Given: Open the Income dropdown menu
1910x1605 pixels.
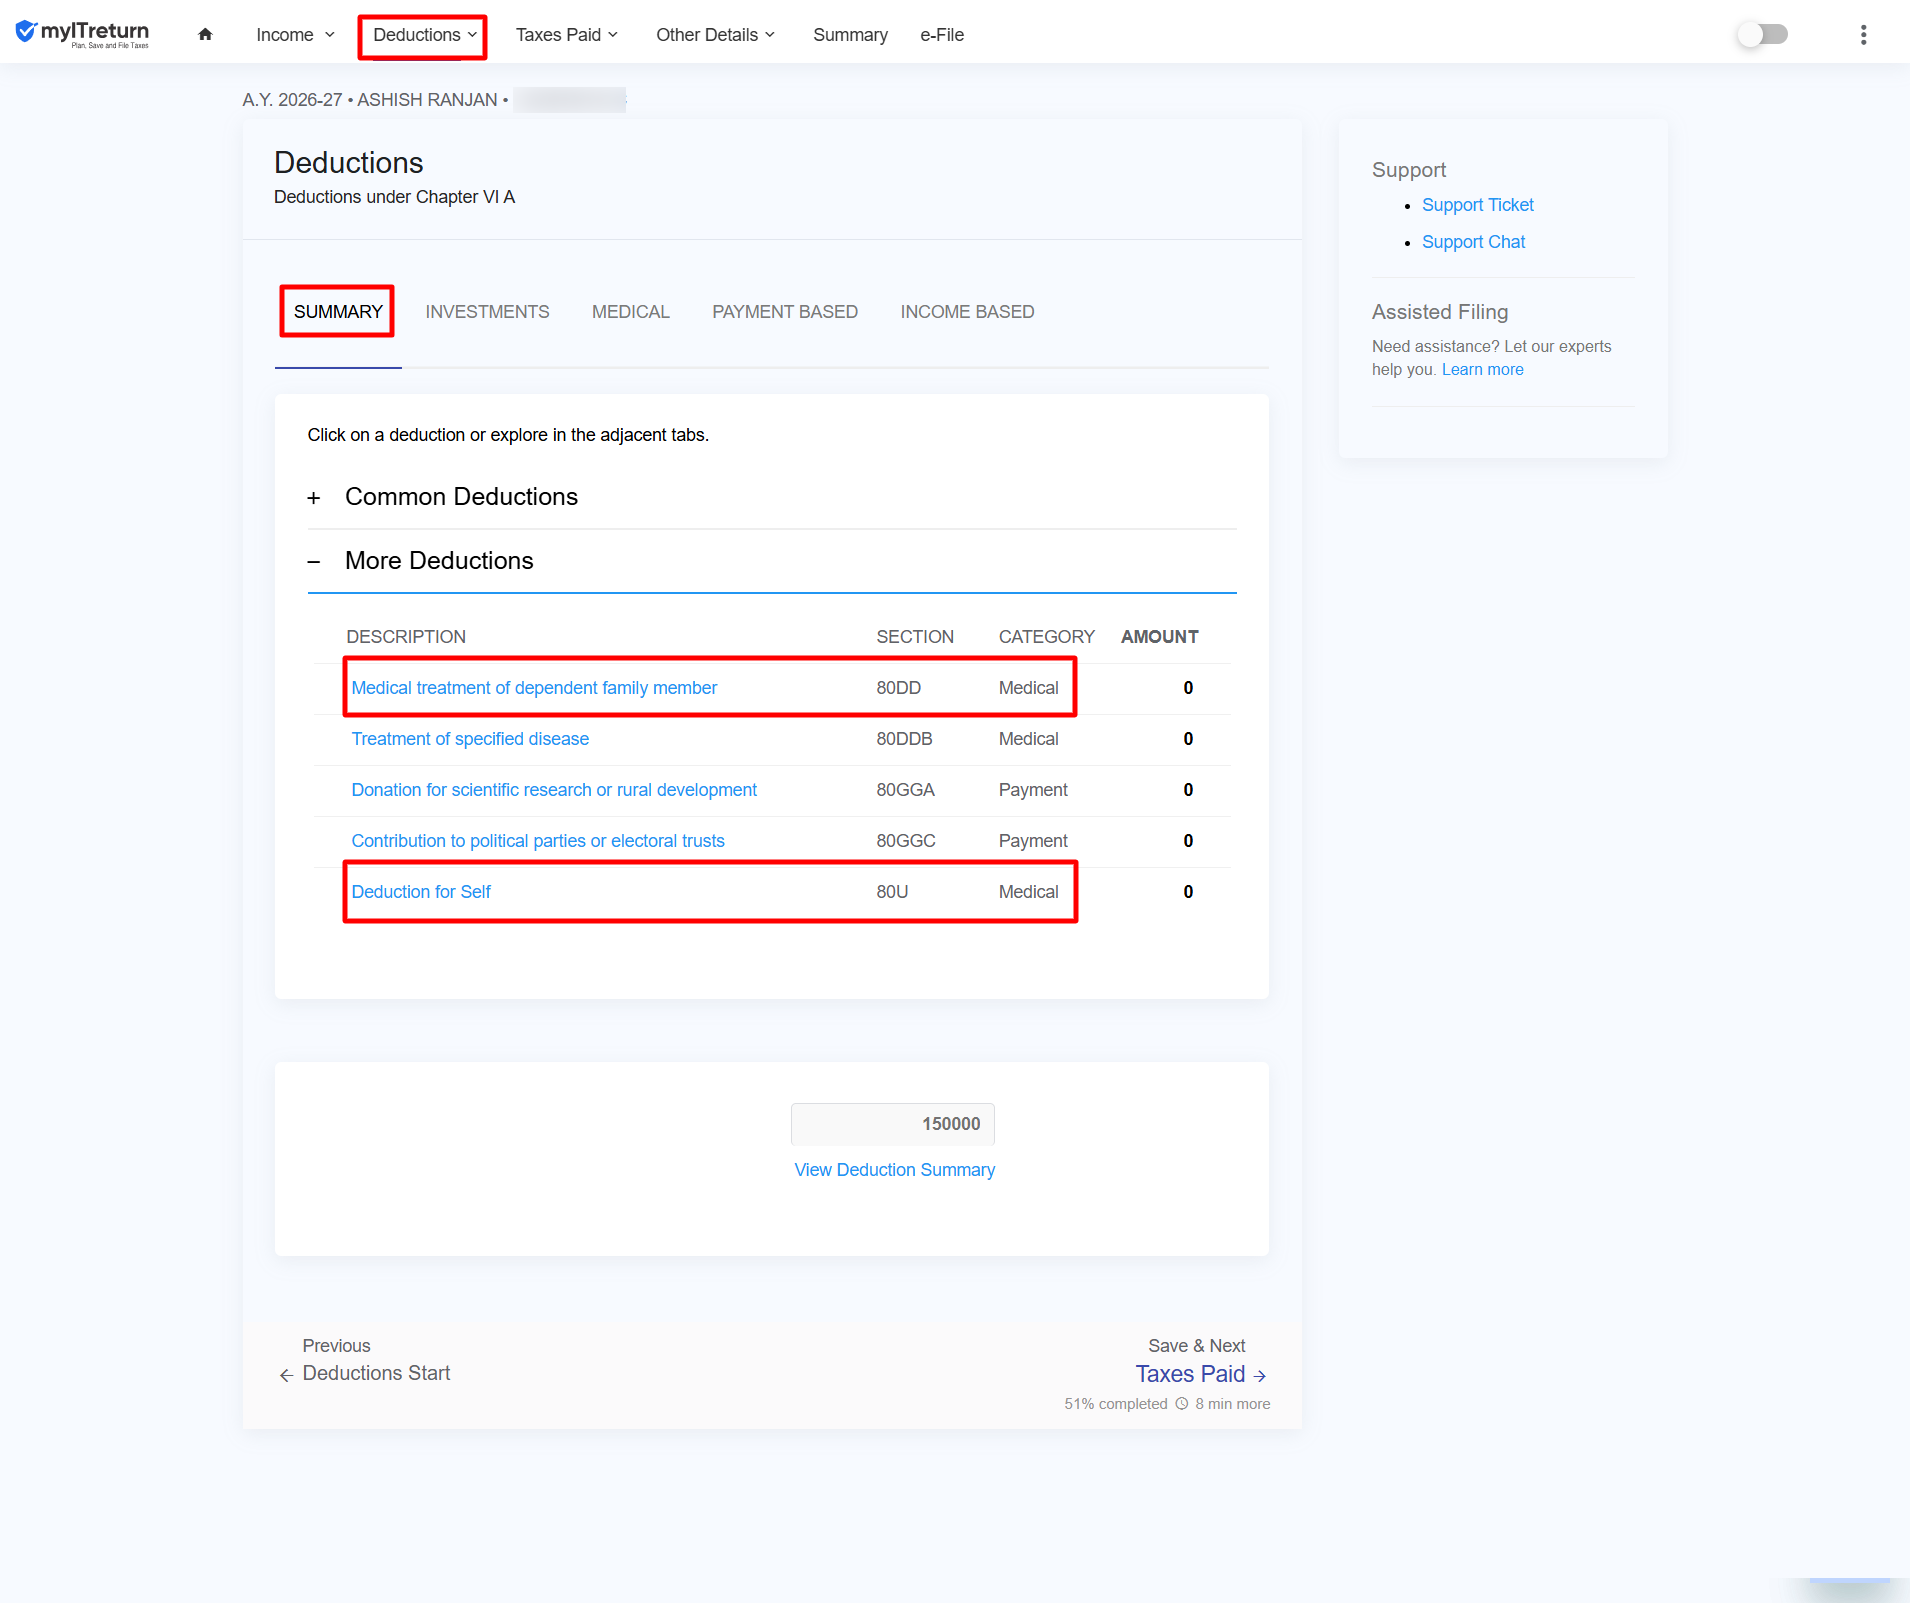Looking at the screenshot, I should [x=295, y=35].
